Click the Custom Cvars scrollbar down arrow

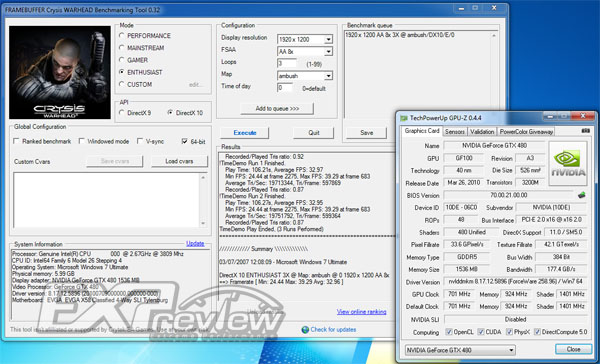pyautogui.click(x=203, y=224)
